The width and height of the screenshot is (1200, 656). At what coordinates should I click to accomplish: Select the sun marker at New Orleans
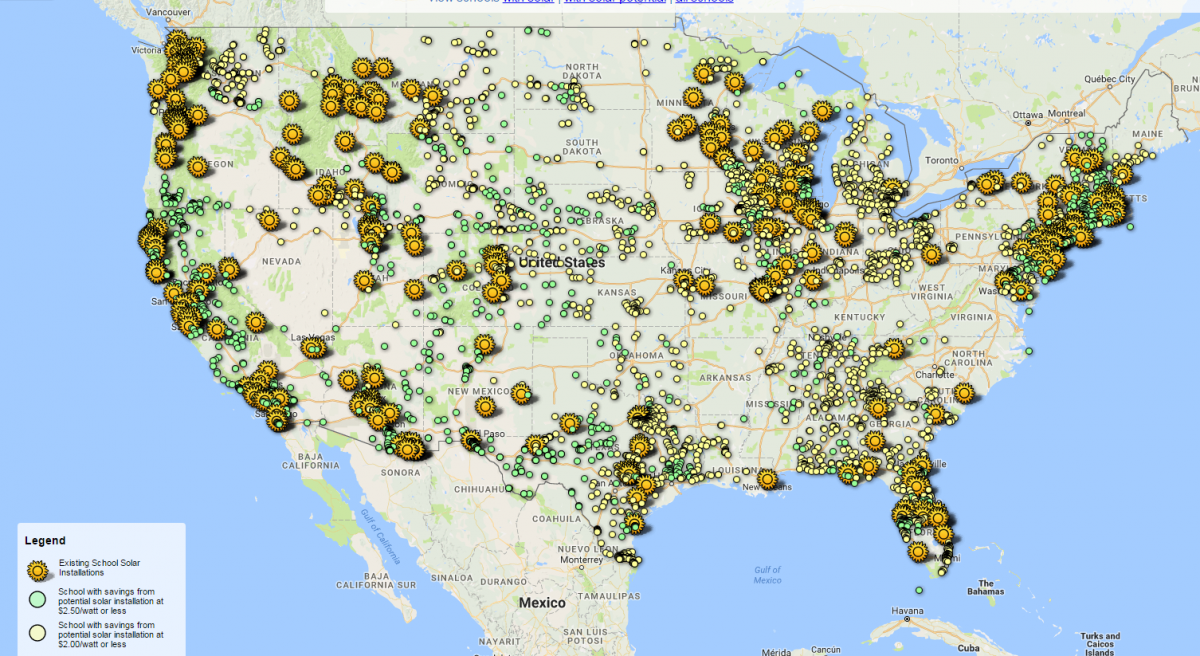[x=767, y=478]
